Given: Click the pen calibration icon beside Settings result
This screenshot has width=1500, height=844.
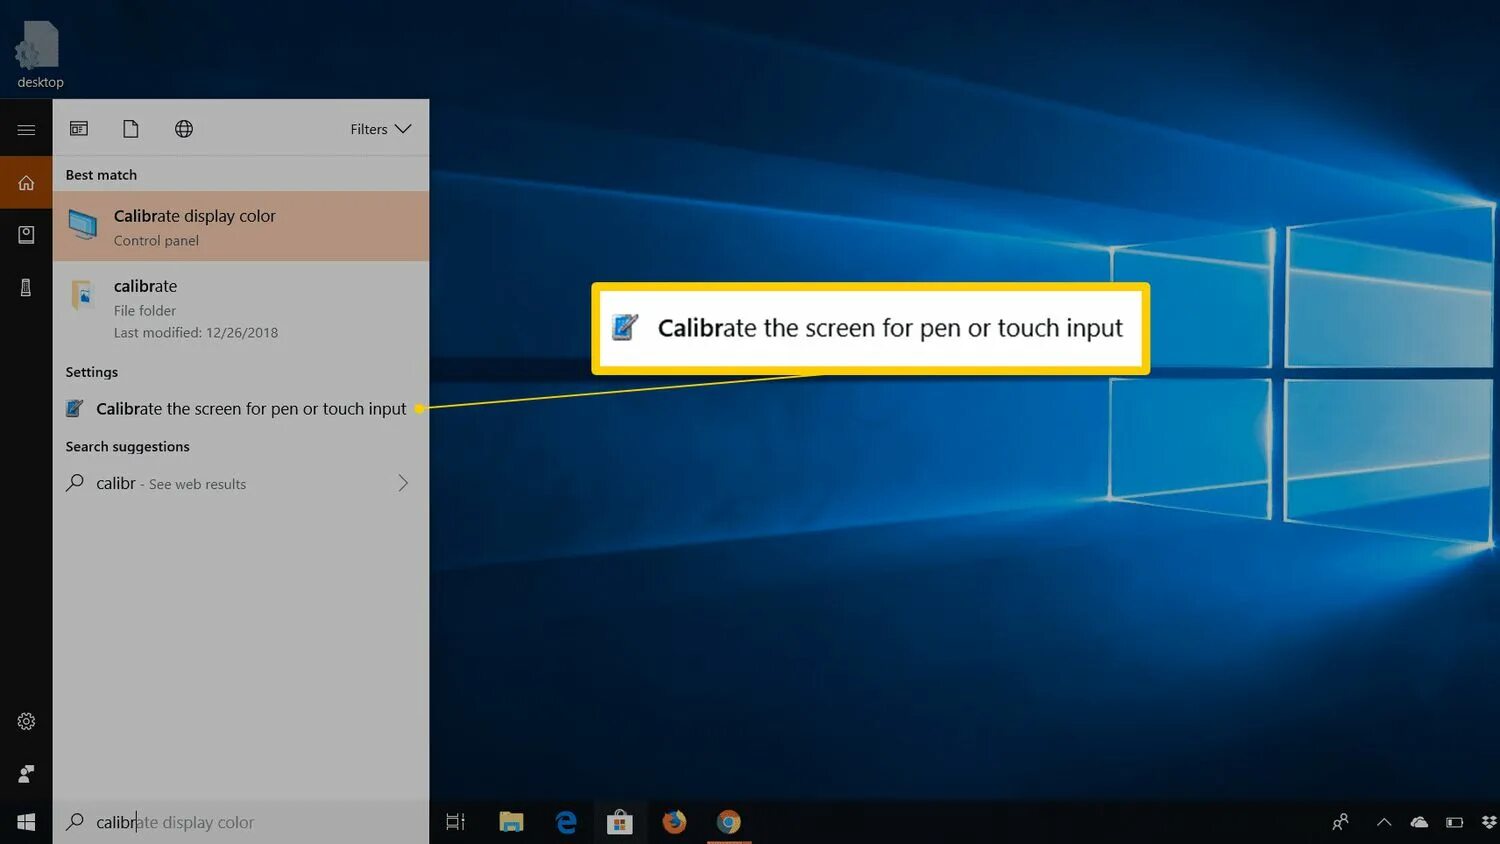Looking at the screenshot, I should [x=74, y=408].
